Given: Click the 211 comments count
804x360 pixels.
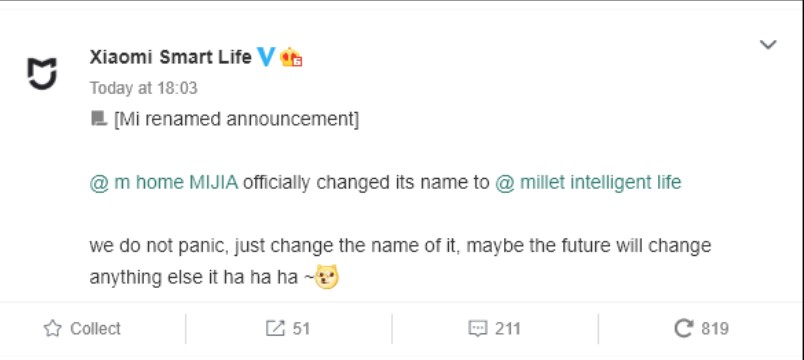Looking at the screenshot, I should pos(508,328).
